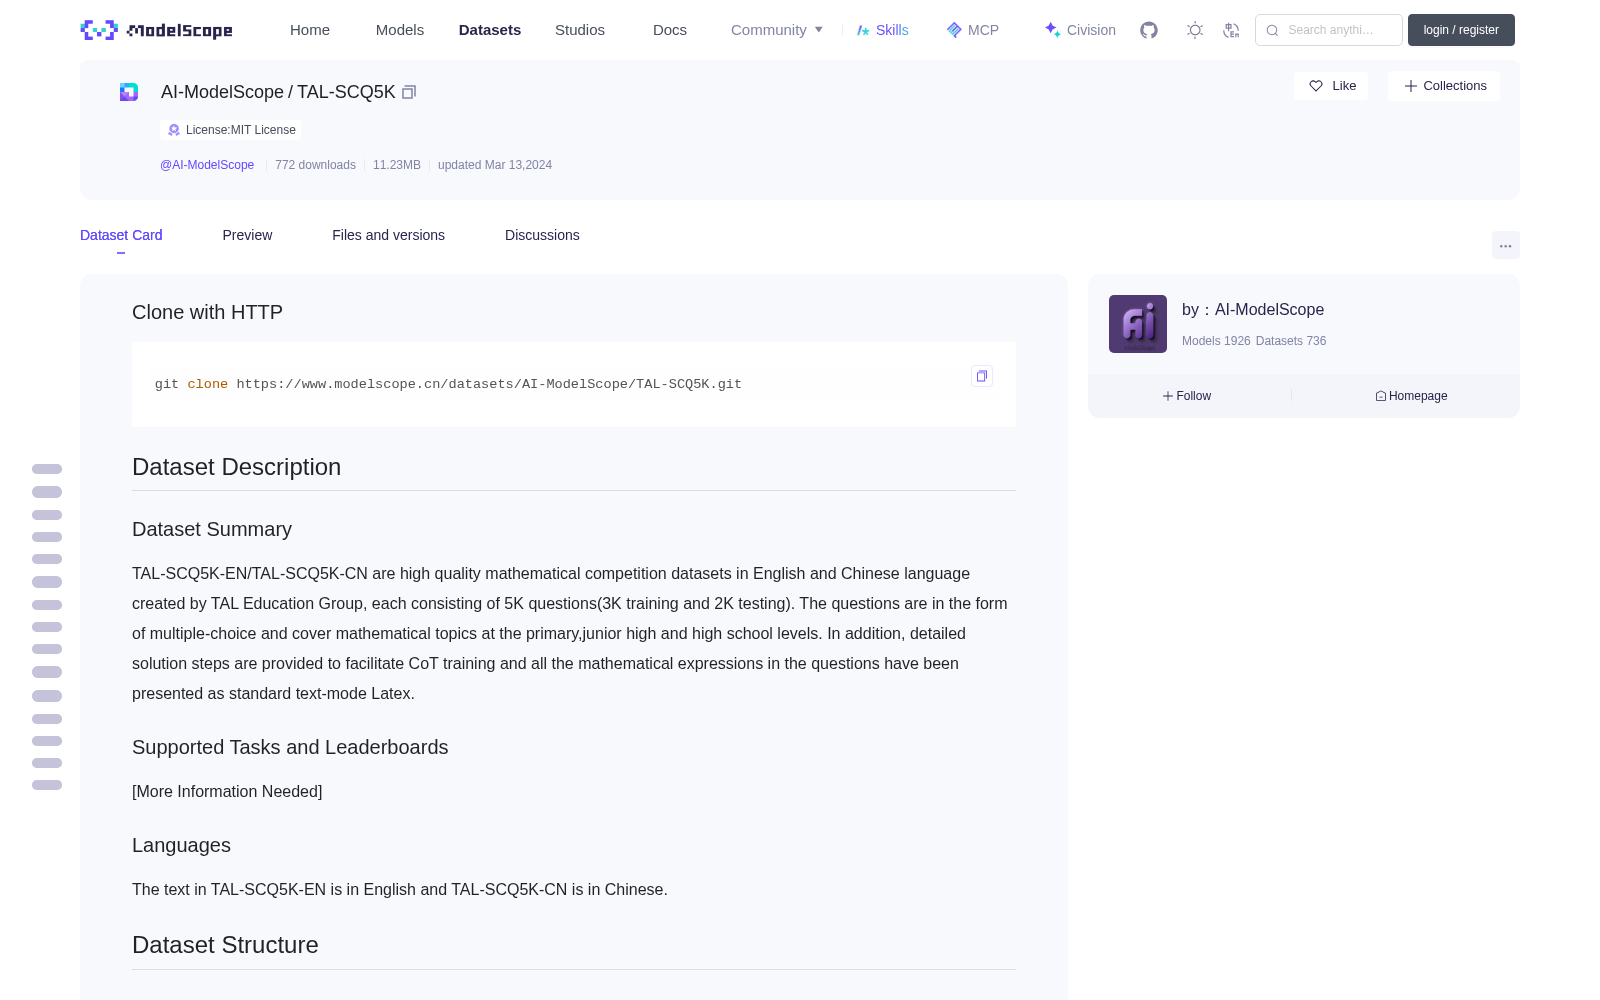Expand the Community dropdown menu
The image size is (1600, 1000).
[x=777, y=30]
